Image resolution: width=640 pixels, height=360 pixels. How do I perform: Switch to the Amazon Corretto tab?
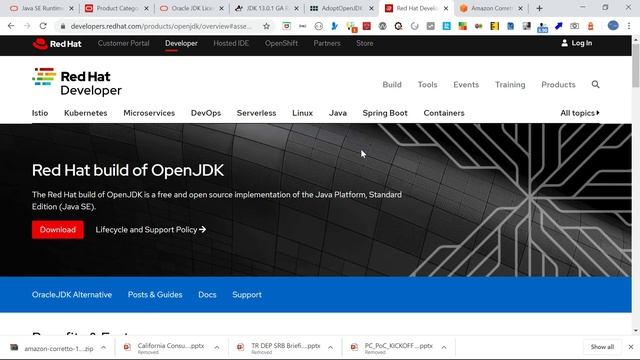[491, 8]
